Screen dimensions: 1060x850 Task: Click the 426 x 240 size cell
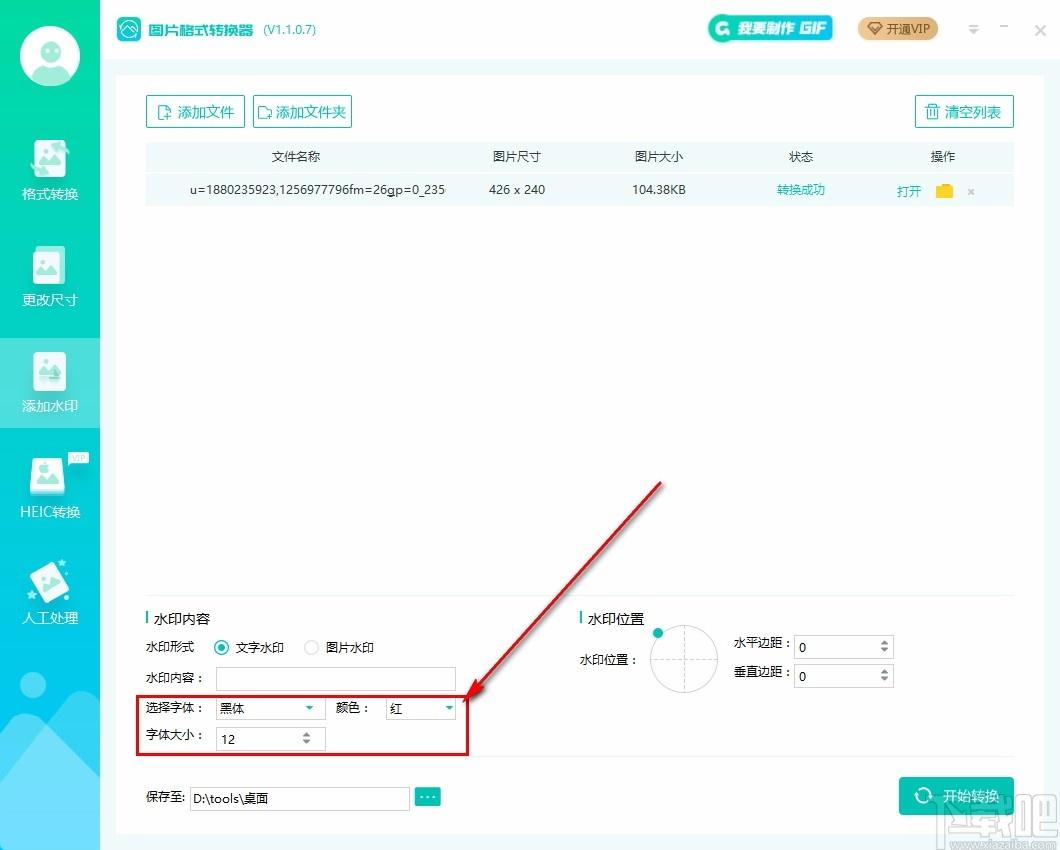pos(516,190)
